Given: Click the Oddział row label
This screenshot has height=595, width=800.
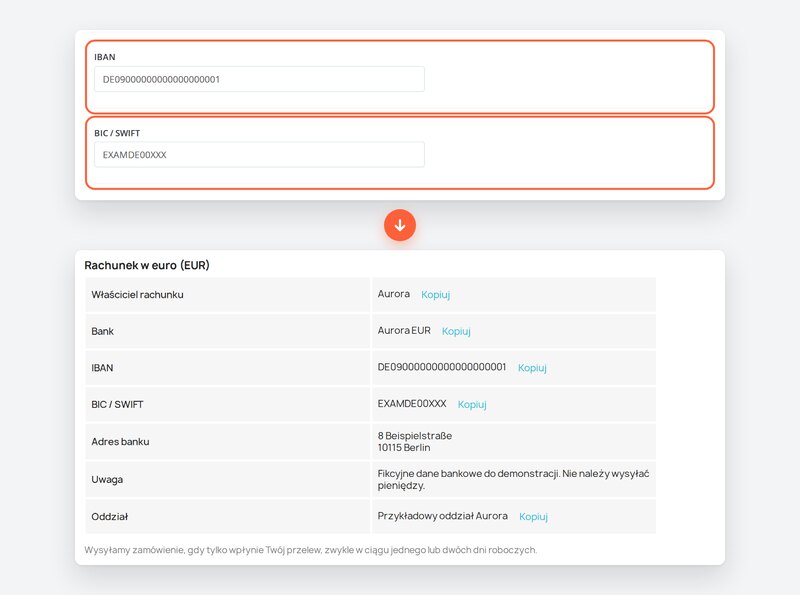Looking at the screenshot, I should coord(110,516).
